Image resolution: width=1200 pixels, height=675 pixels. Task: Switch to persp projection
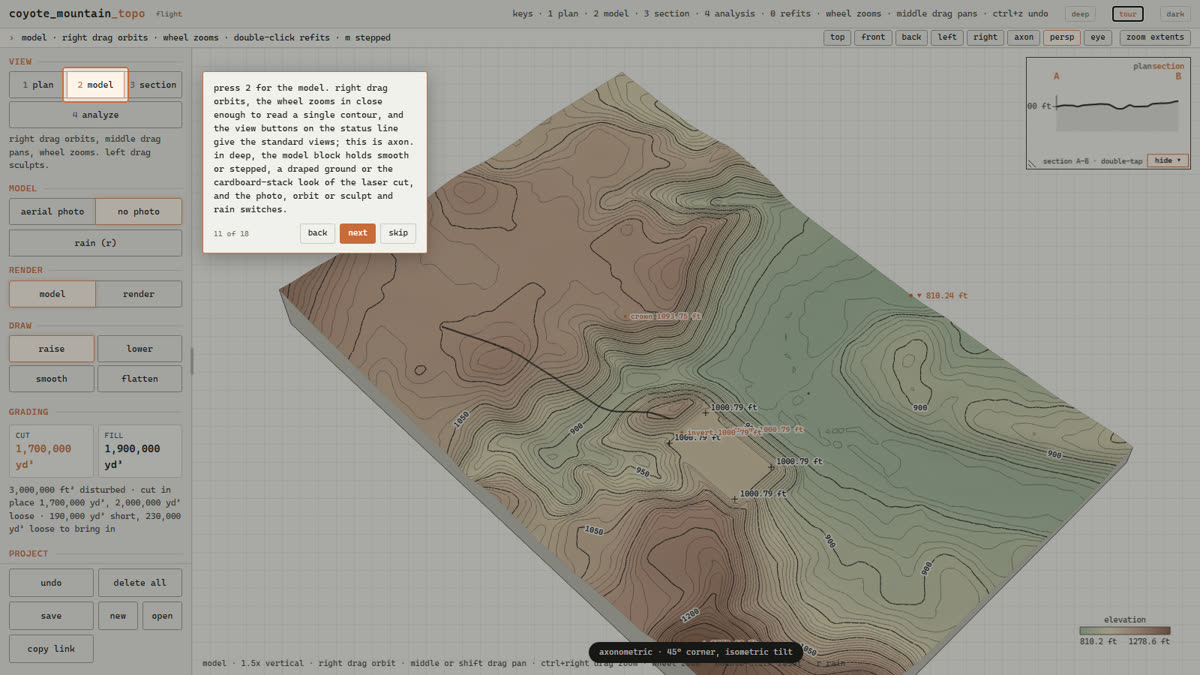click(x=1061, y=38)
